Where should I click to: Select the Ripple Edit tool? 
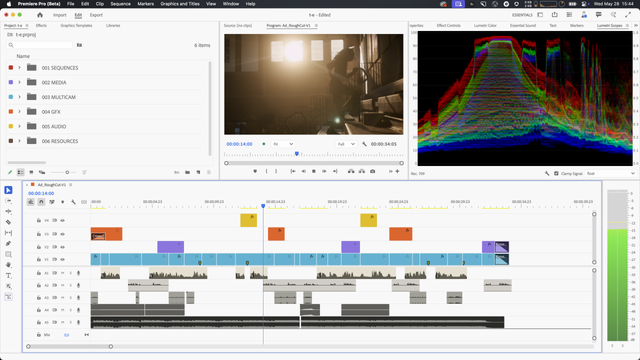pyautogui.click(x=8, y=211)
